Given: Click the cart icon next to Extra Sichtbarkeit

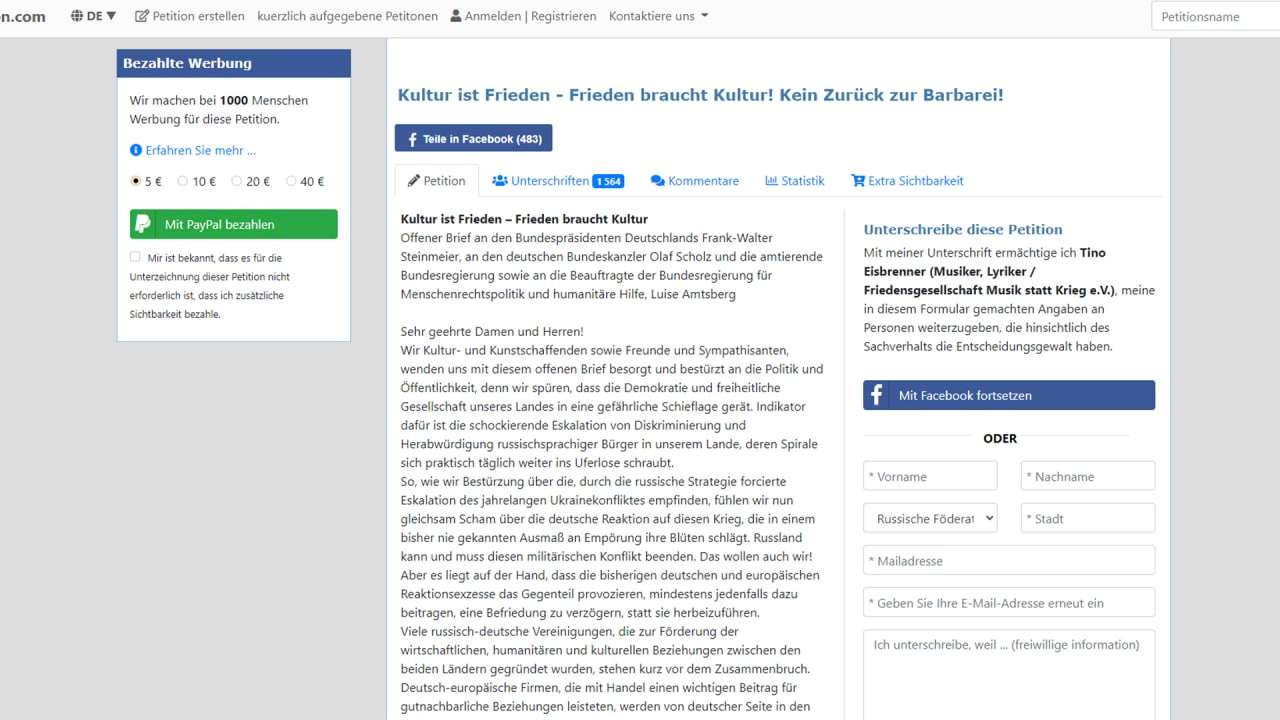Looking at the screenshot, I should click(857, 181).
